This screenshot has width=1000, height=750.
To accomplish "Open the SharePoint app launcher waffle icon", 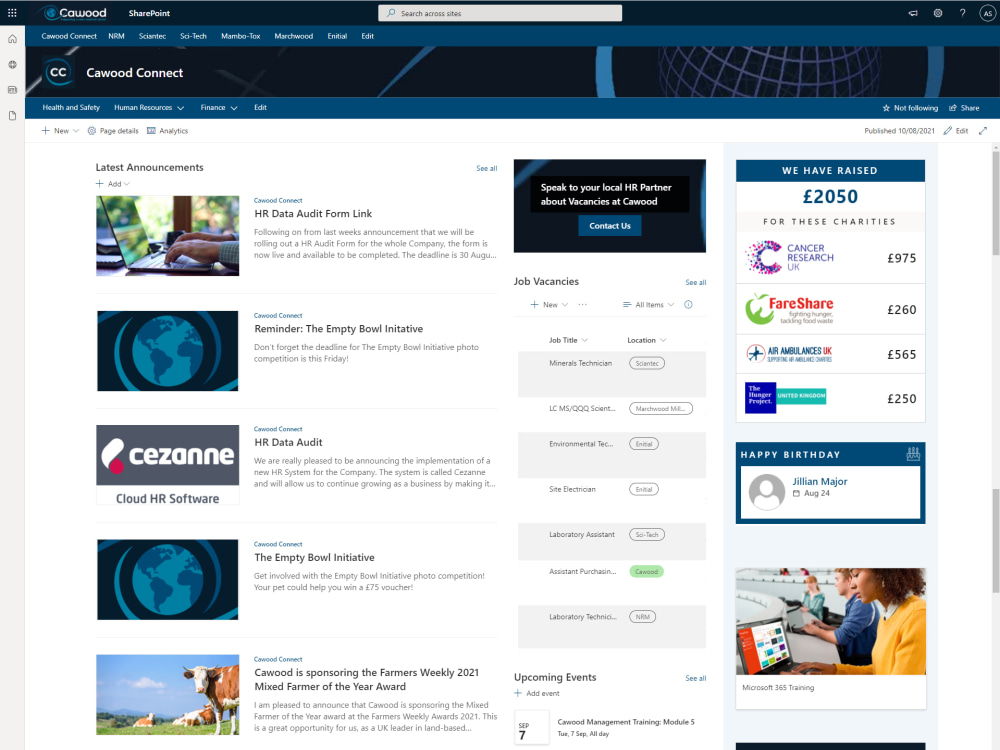I will click(x=11, y=13).
